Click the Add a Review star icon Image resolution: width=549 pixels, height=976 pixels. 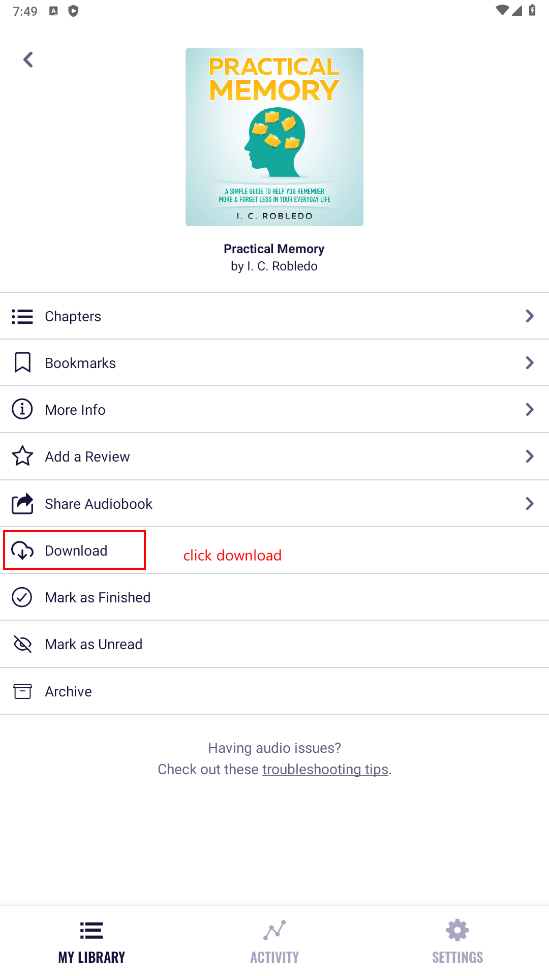coord(22,456)
